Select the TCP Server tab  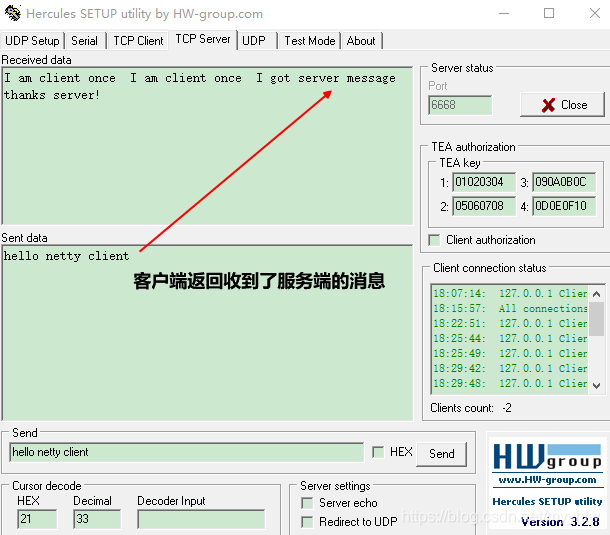(203, 39)
